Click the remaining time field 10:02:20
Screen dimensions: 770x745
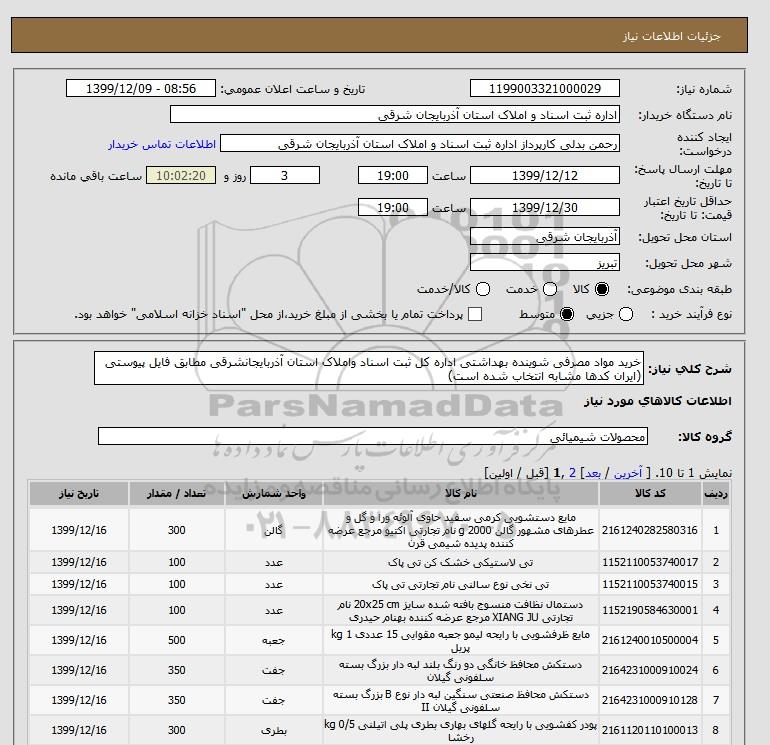coord(181,175)
